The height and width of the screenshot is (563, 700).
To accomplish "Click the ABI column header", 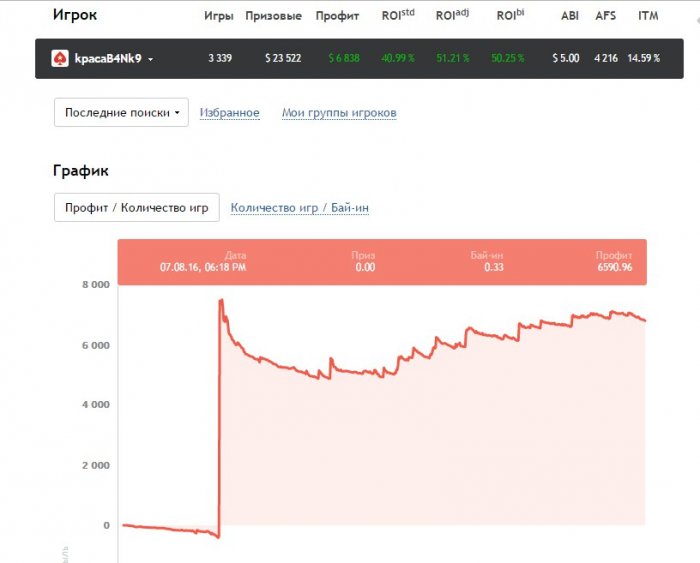I will click(570, 16).
